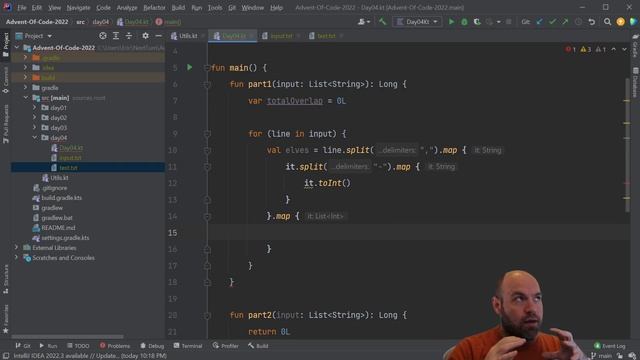Commit changes with Git checkmark icon

click(553, 22)
